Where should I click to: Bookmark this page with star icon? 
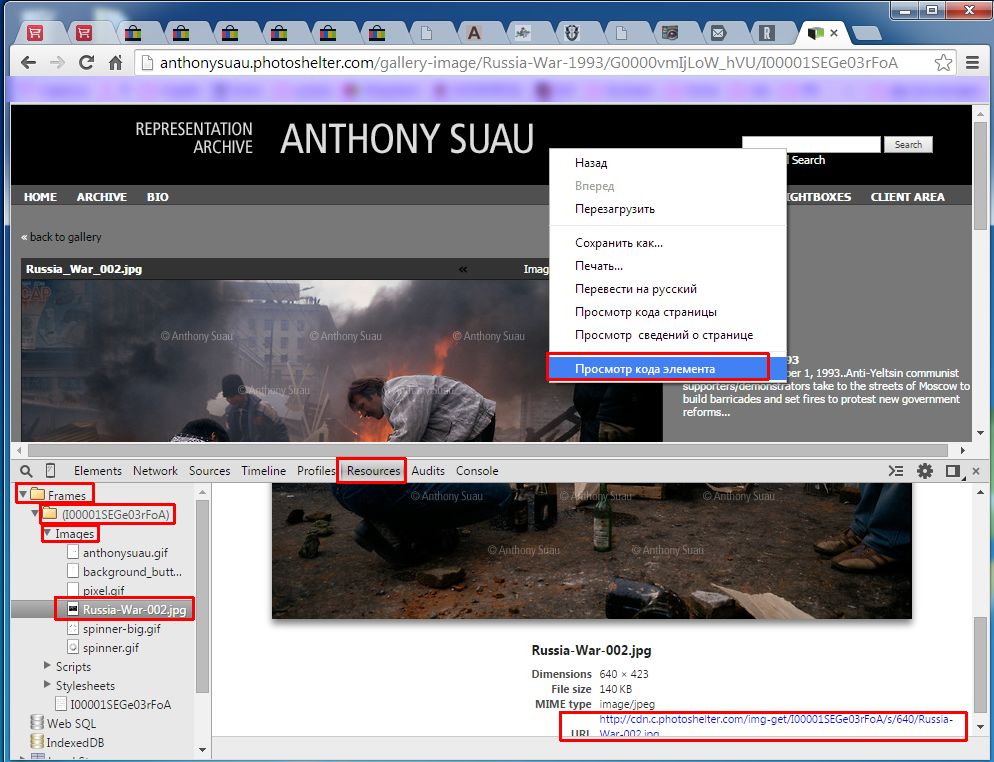point(943,62)
